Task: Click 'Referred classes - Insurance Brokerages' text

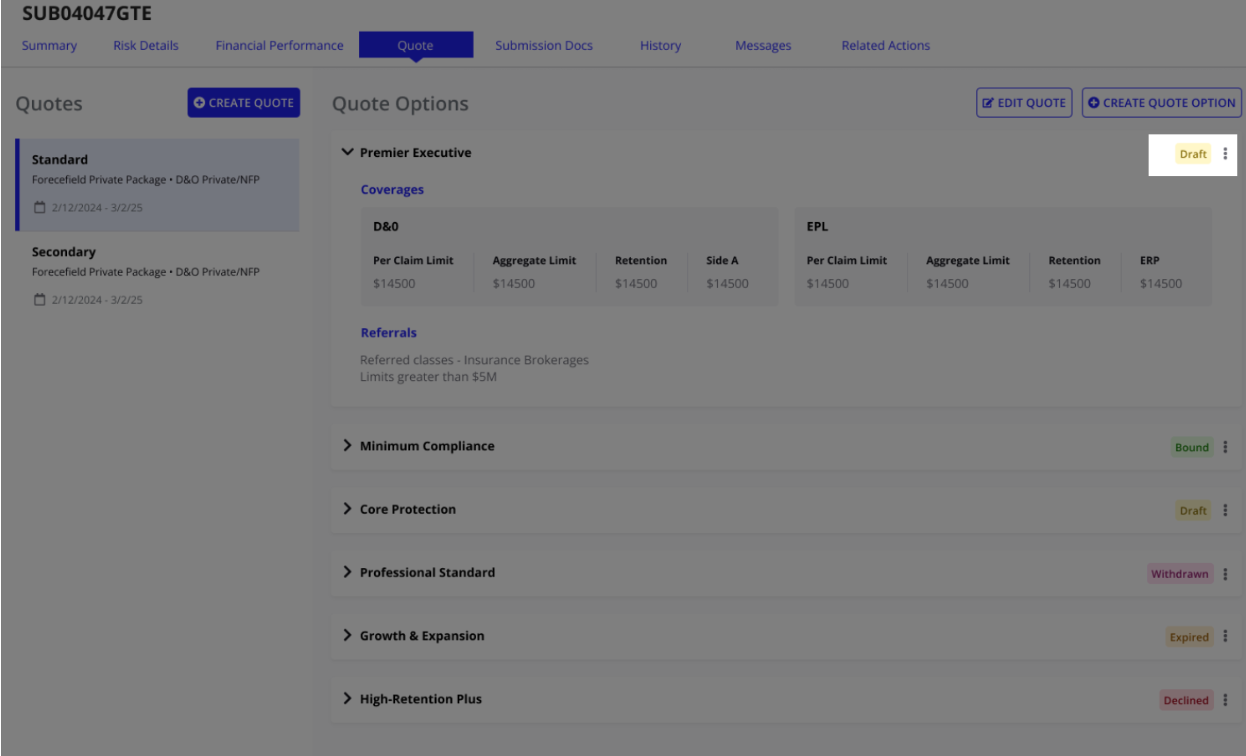Action: [474, 360]
